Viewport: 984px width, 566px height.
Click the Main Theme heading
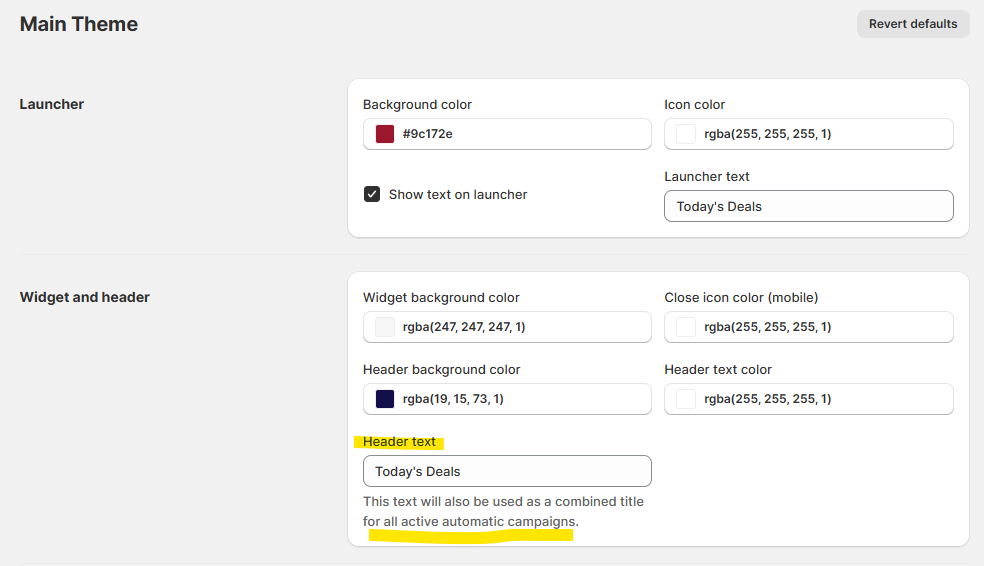click(x=79, y=24)
